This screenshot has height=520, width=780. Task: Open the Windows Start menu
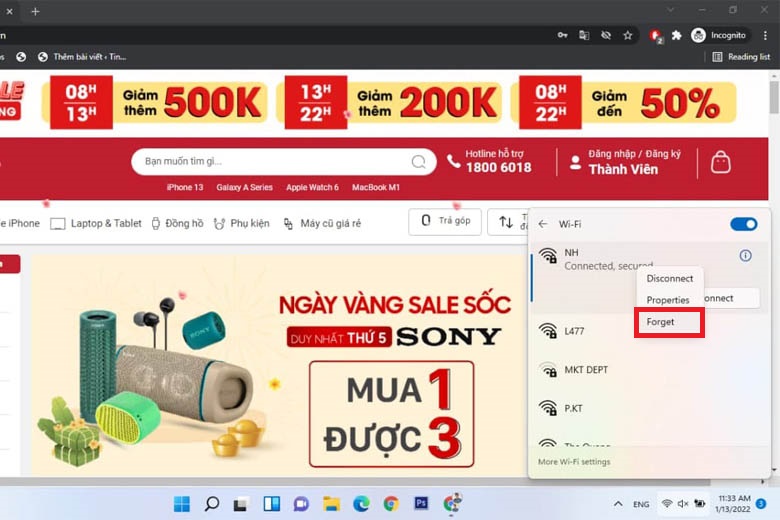pyautogui.click(x=182, y=504)
